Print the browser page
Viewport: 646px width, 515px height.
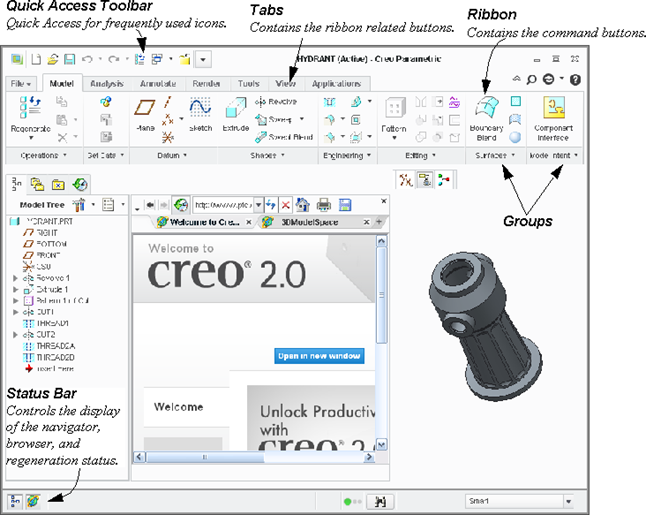point(324,205)
